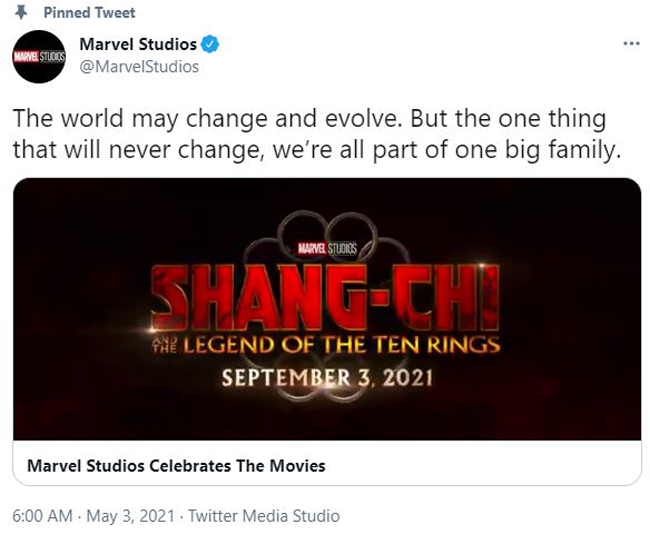The image size is (650, 534).
Task: Click the red SHANG-CHI title lettering
Action: [x=327, y=296]
